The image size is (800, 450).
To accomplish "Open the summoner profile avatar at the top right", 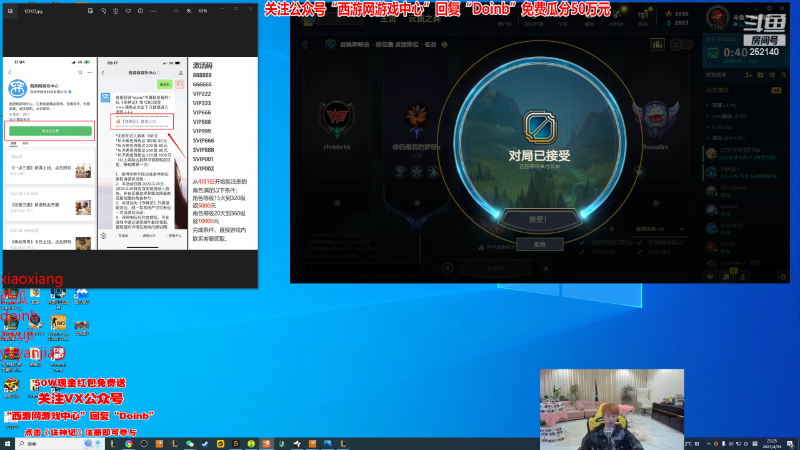I will click(717, 17).
